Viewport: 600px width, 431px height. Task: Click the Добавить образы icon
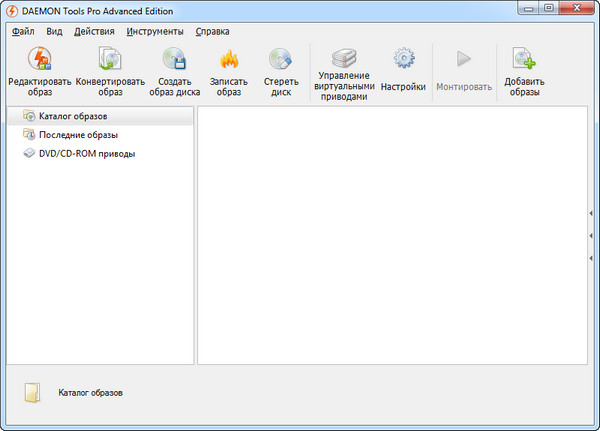[x=522, y=61]
